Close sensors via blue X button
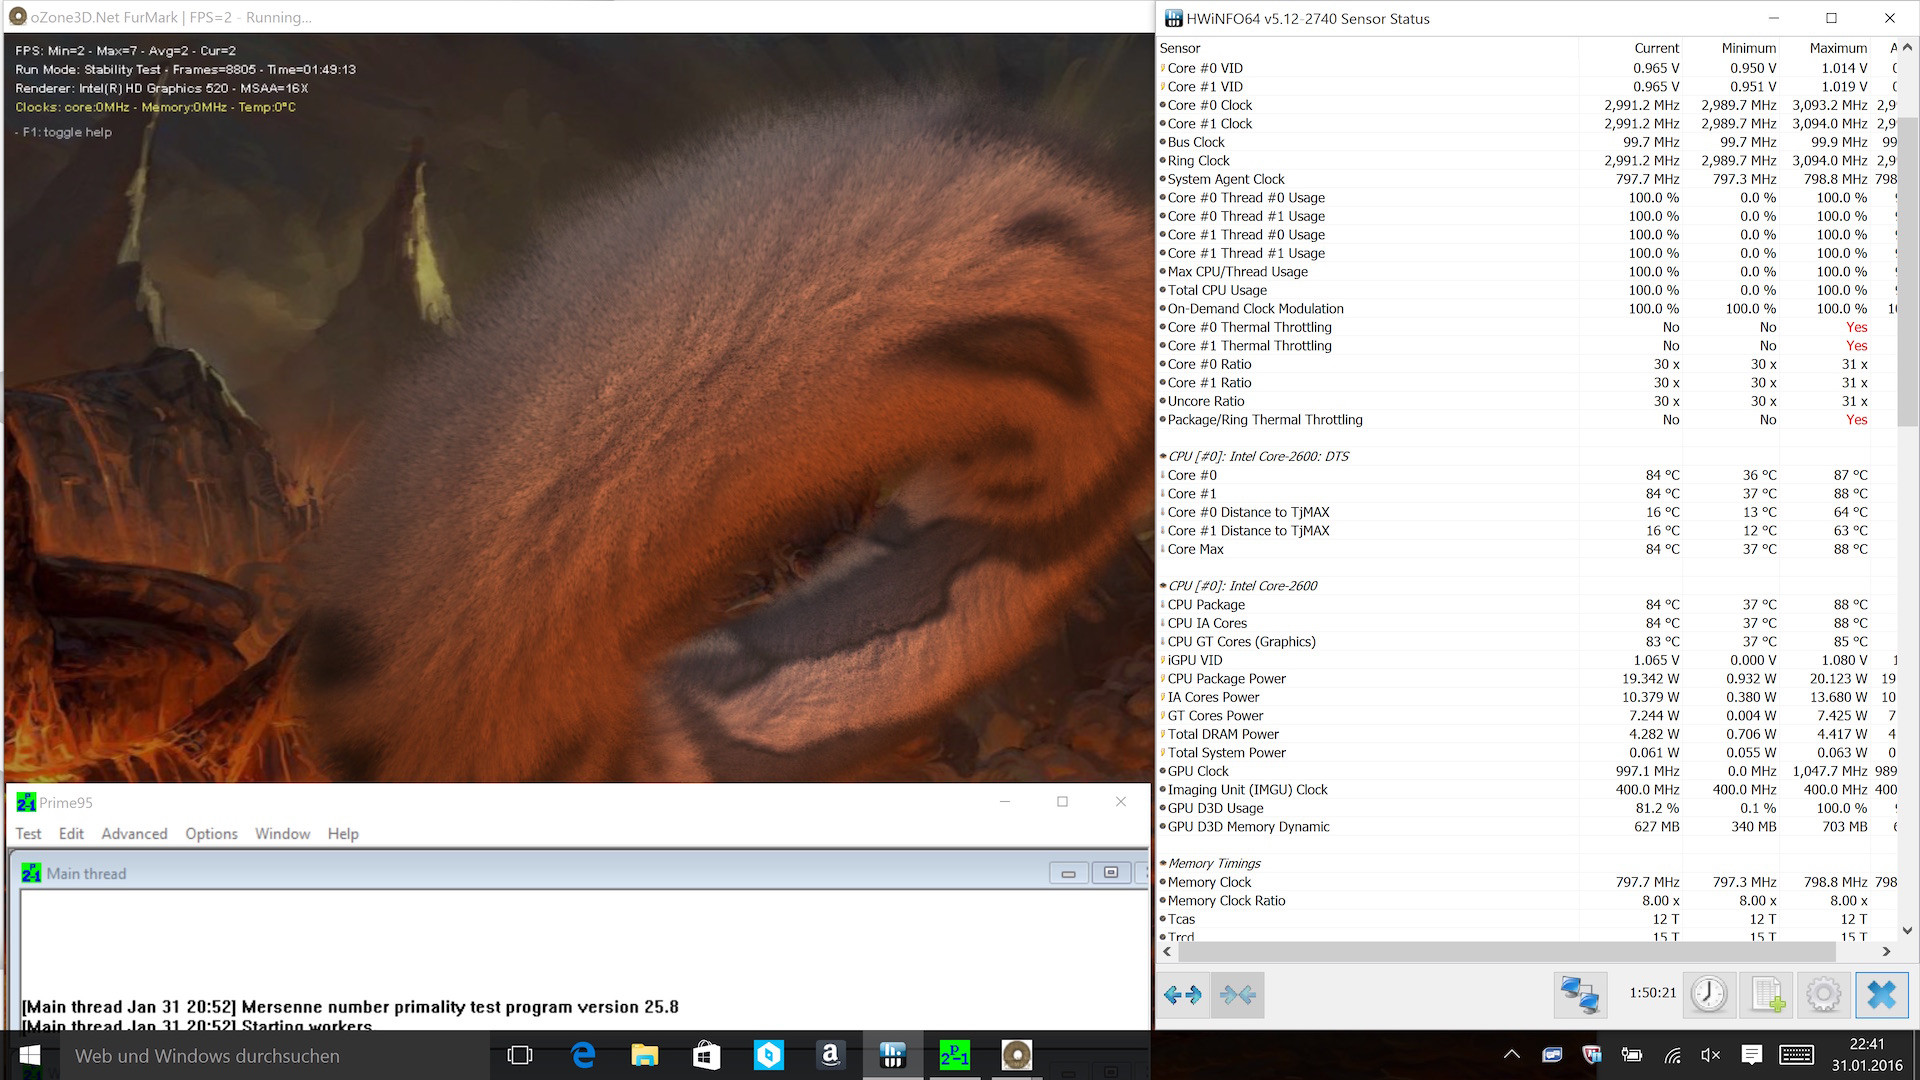 click(1881, 995)
